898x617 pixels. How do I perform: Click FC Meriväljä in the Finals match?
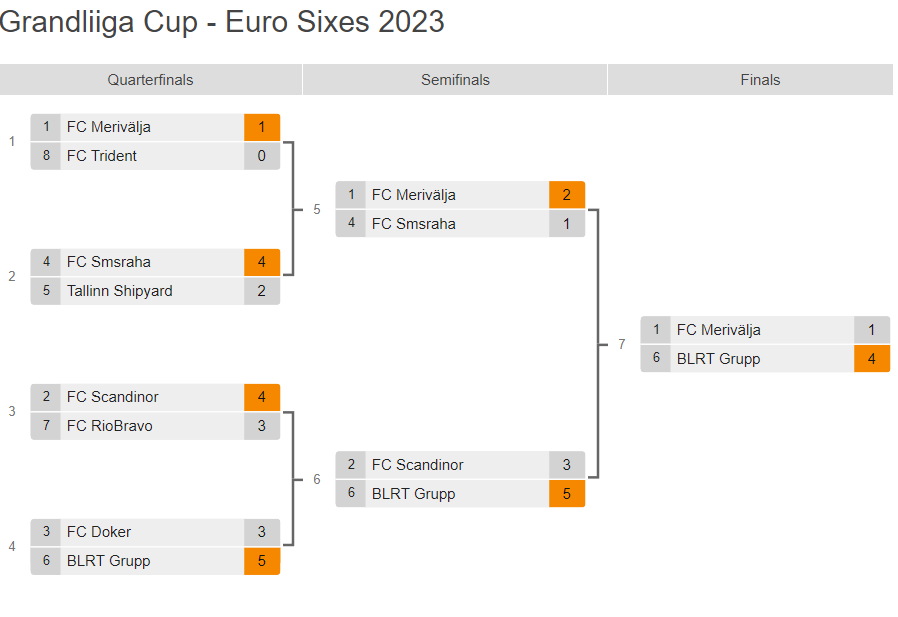[x=718, y=330]
